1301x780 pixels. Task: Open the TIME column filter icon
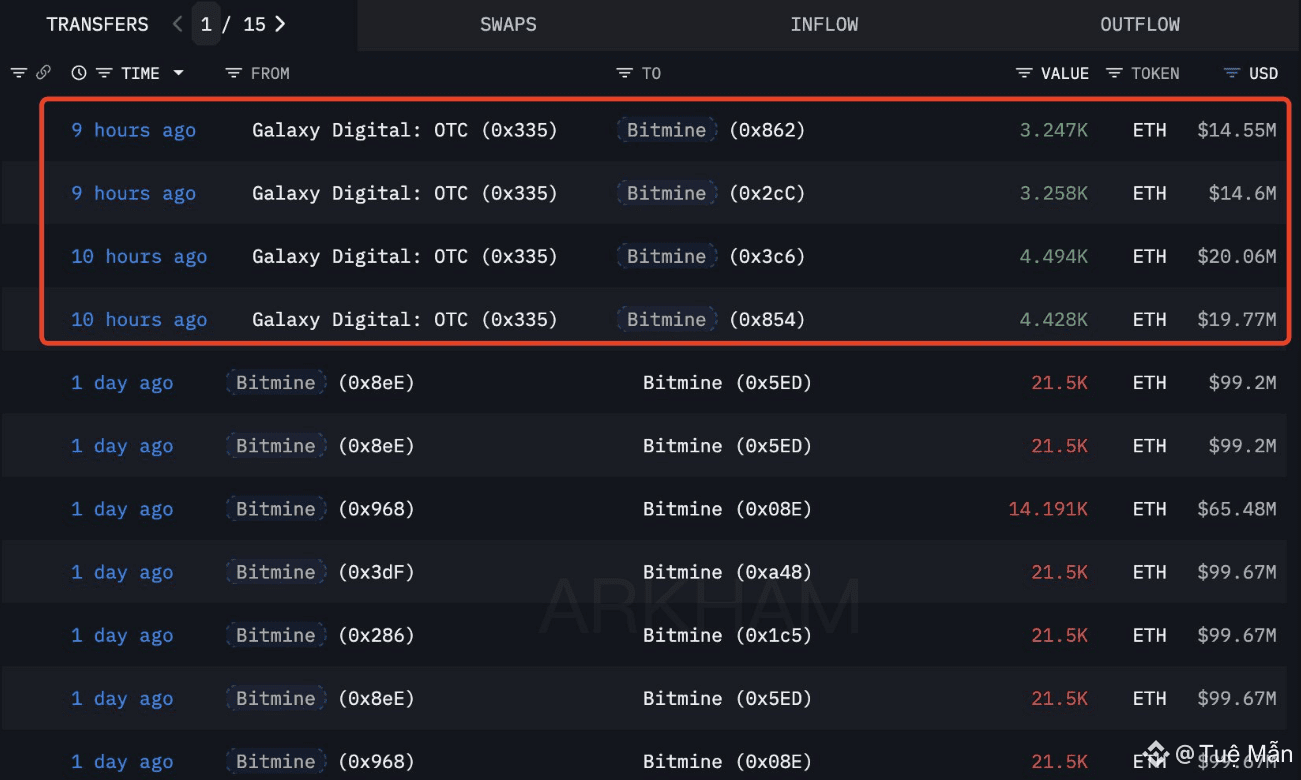(x=104, y=73)
